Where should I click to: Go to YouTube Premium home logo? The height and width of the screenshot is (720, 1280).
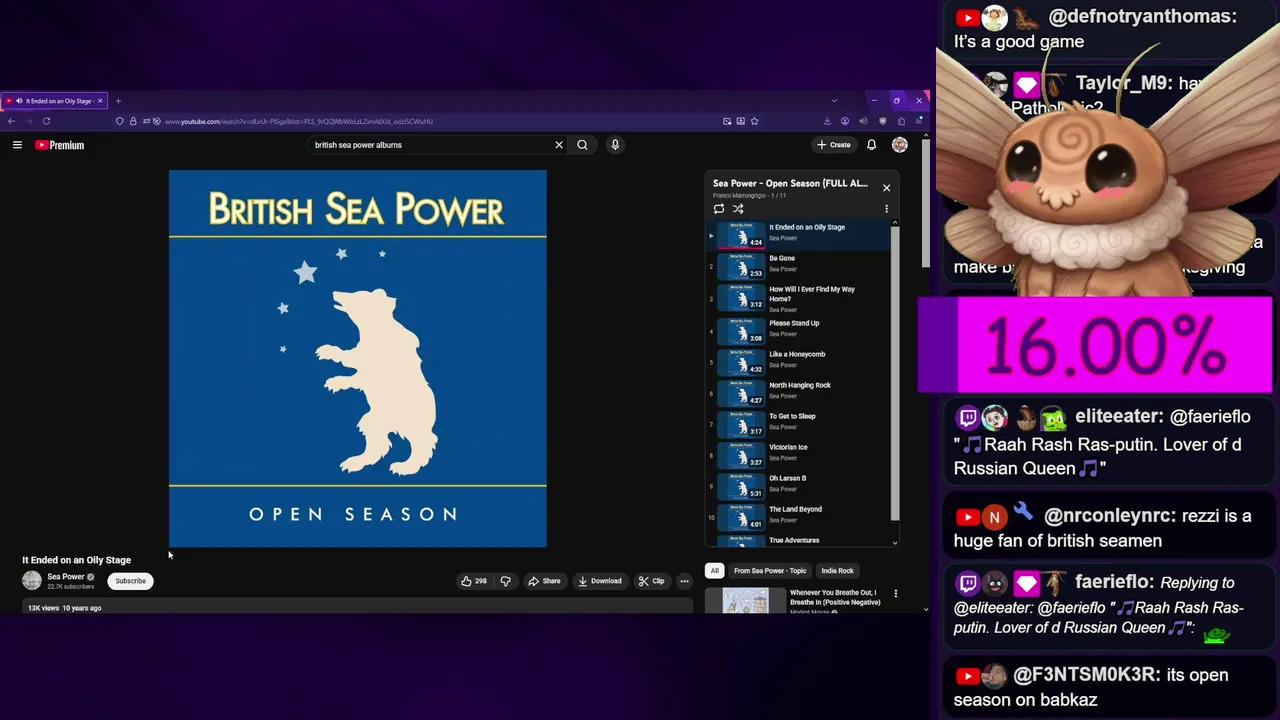60,145
